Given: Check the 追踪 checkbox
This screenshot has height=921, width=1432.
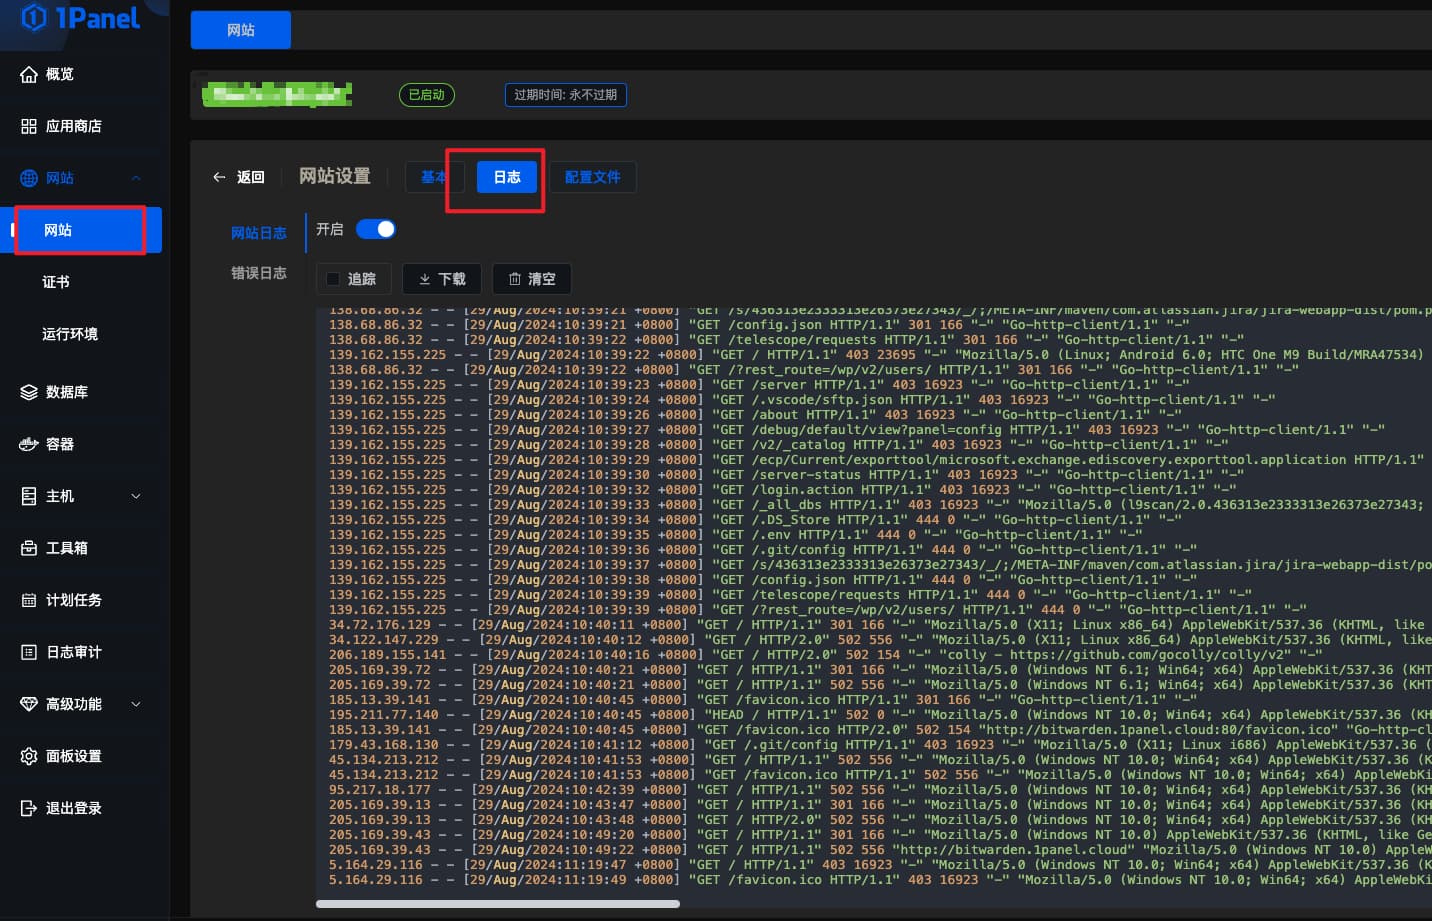Looking at the screenshot, I should point(333,279).
